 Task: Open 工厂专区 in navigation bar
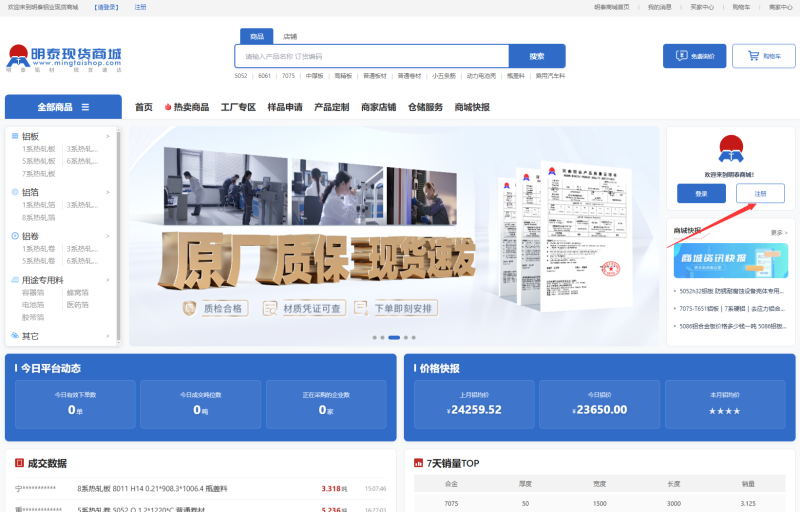tap(238, 107)
